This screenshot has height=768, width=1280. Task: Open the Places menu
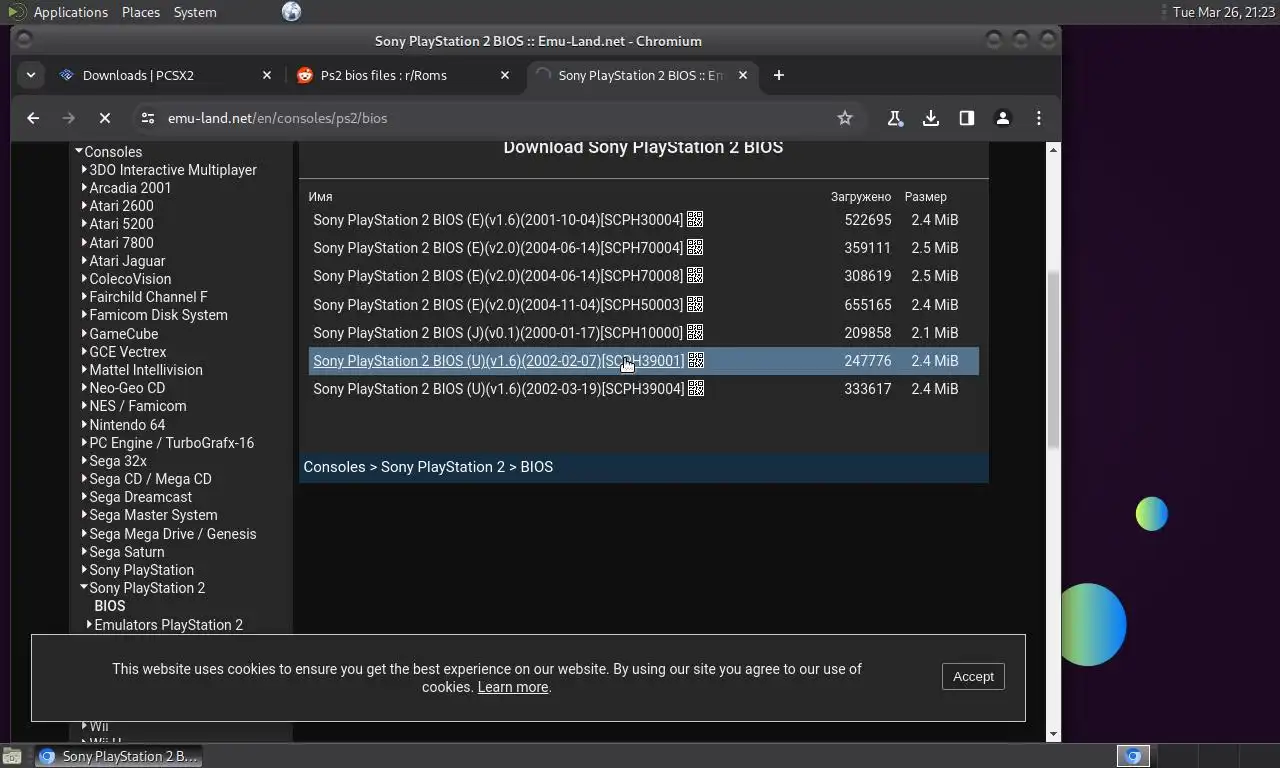(140, 12)
